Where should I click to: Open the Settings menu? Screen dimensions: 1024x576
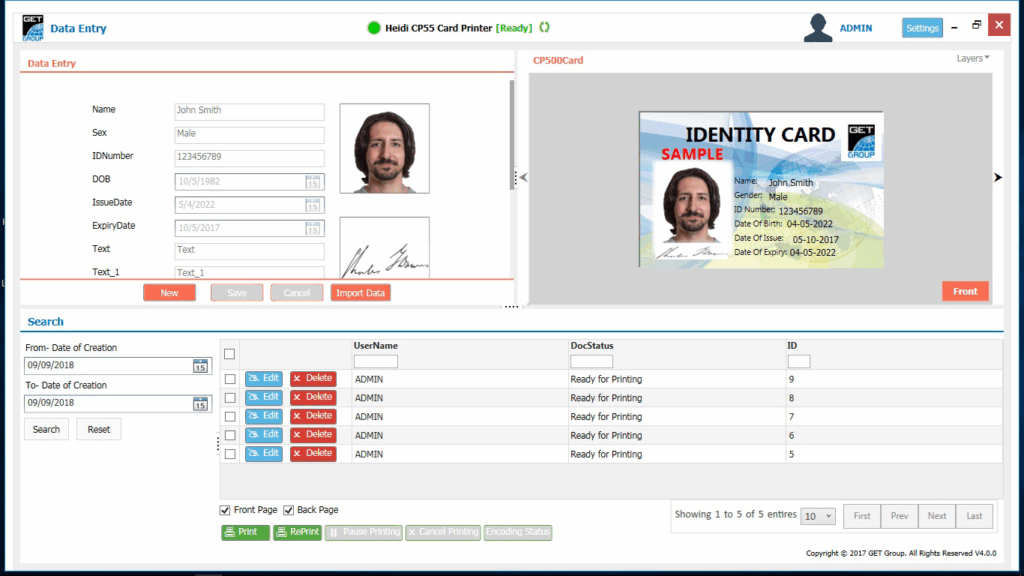click(x=922, y=28)
